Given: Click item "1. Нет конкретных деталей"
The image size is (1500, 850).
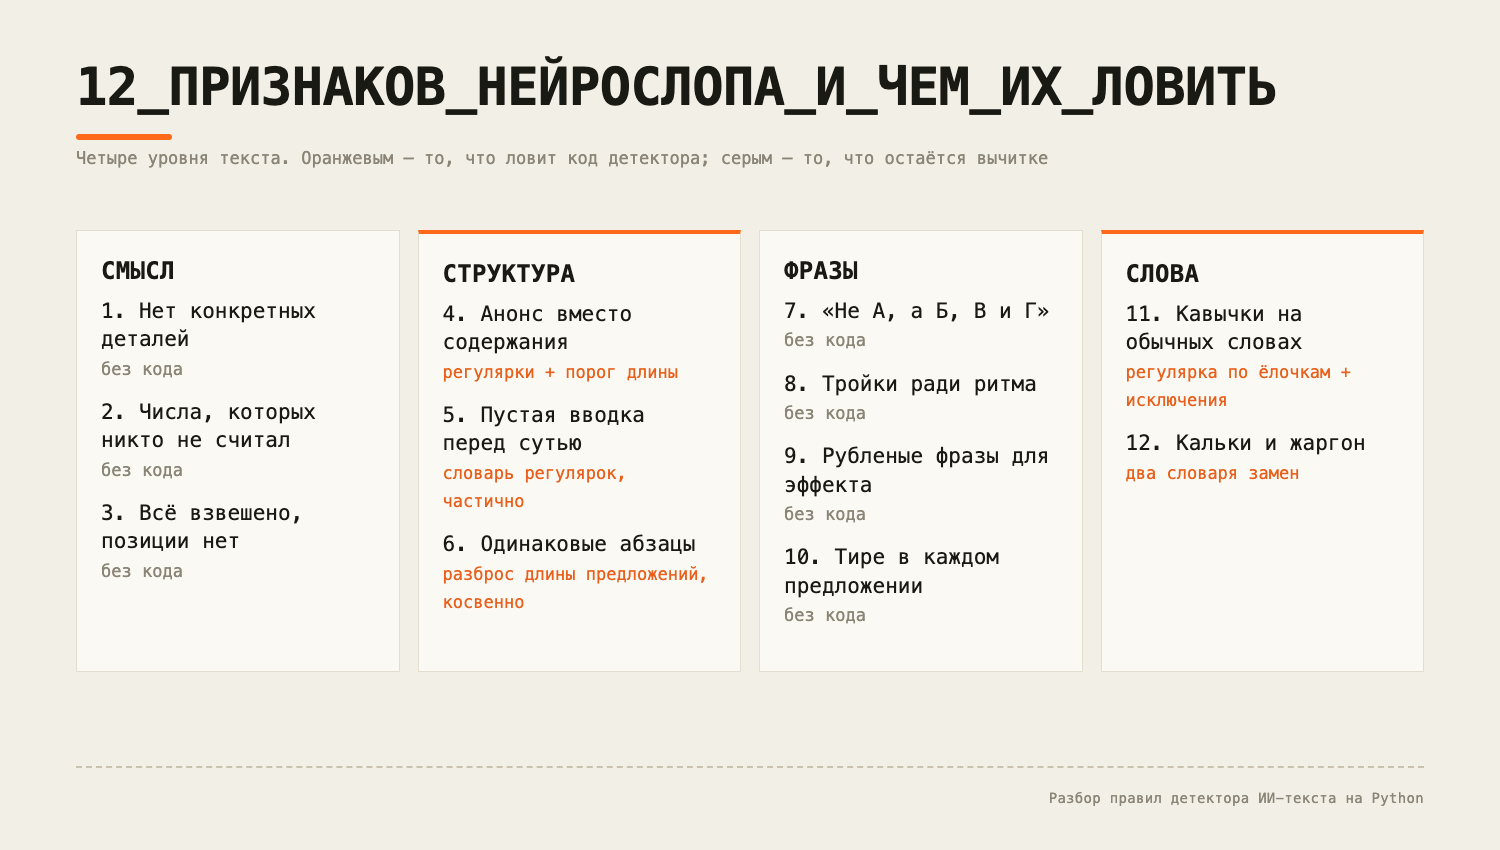Looking at the screenshot, I should (208, 325).
